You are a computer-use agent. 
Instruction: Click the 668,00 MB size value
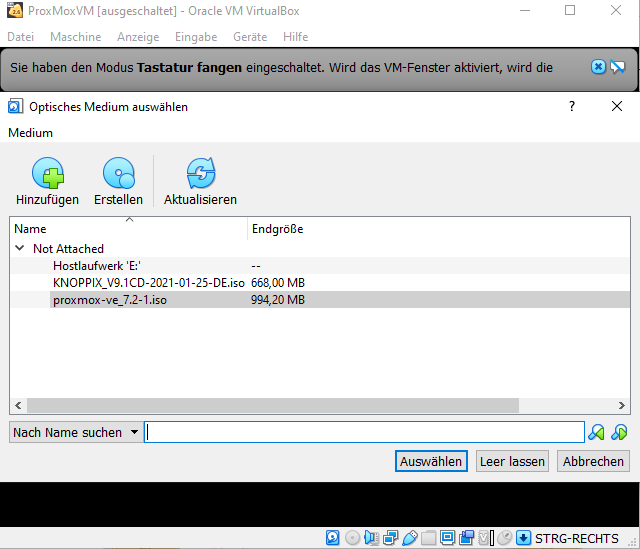(x=278, y=282)
